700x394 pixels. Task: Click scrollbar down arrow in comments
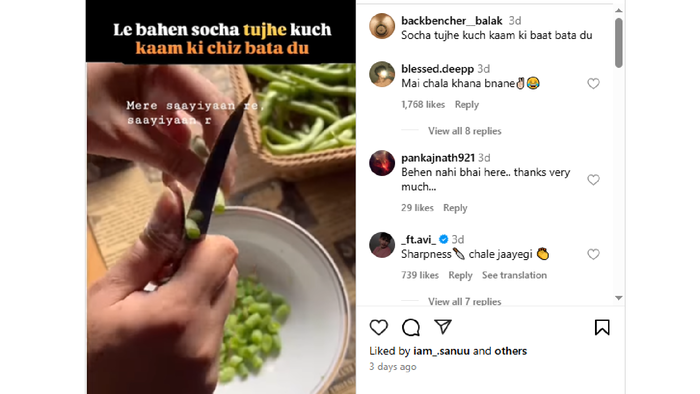pyautogui.click(x=618, y=298)
